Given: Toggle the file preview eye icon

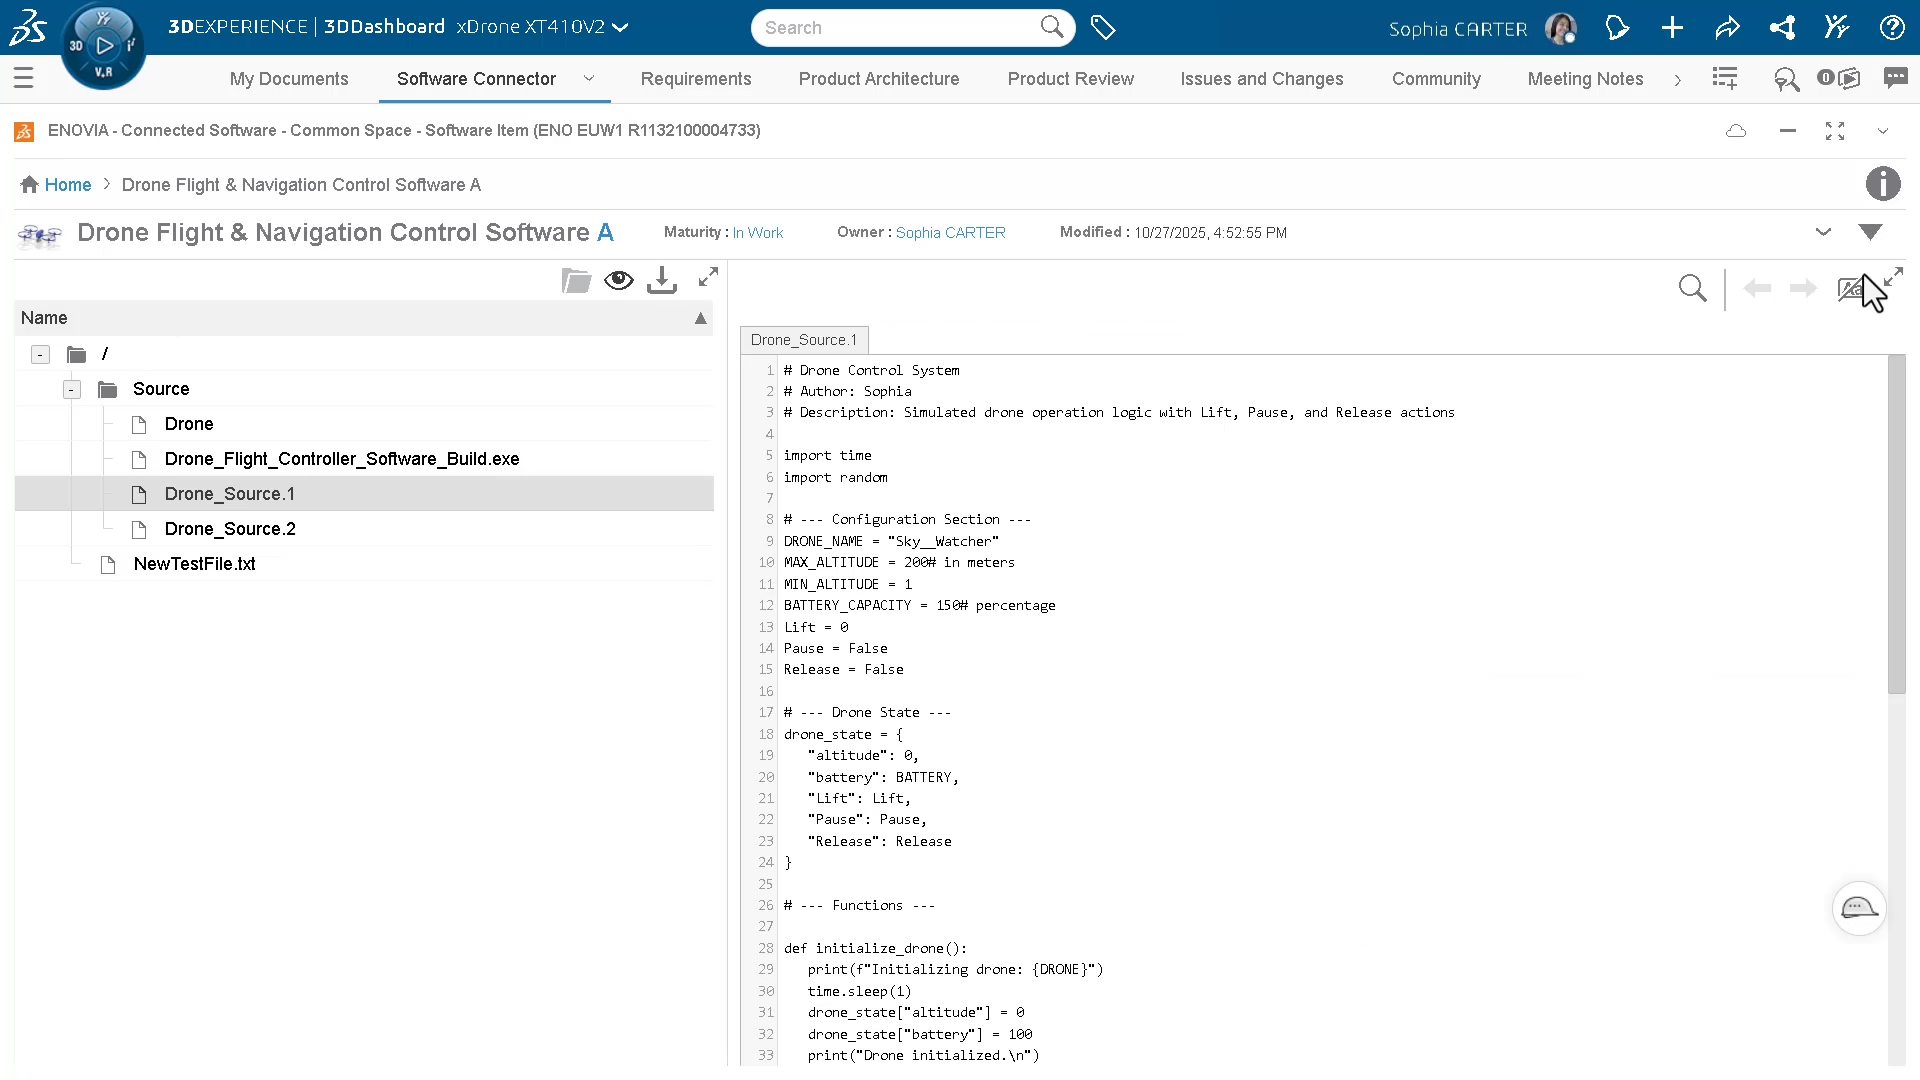Looking at the screenshot, I should pyautogui.click(x=619, y=280).
